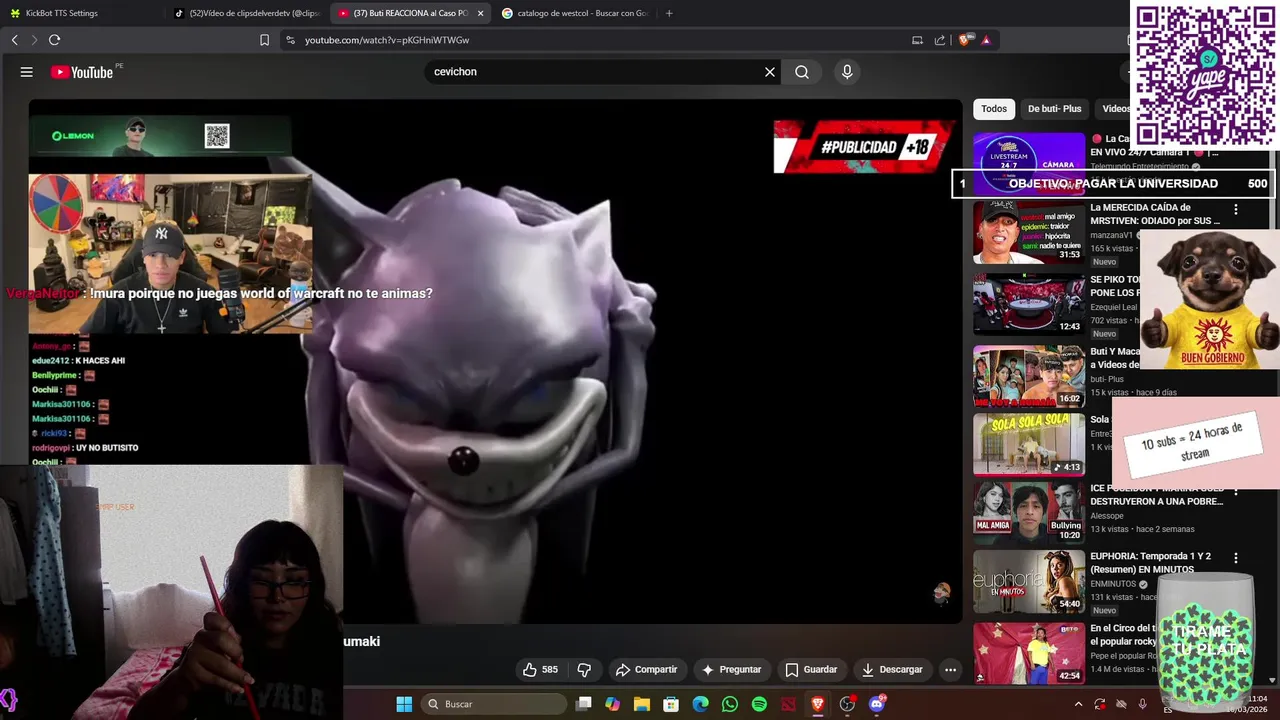Go to the YouTube home logo
This screenshot has height=720, width=1280.
[82, 72]
